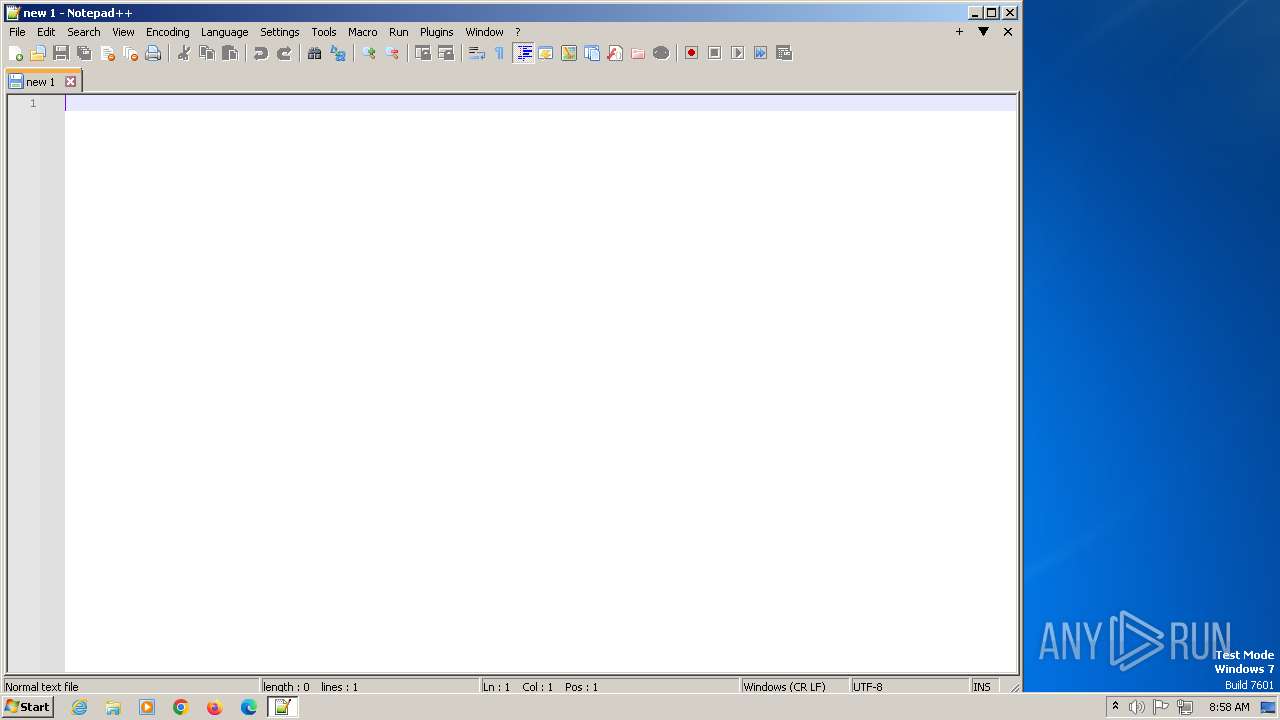The width and height of the screenshot is (1280, 720).
Task: Open the Plugins menu
Action: point(437,32)
